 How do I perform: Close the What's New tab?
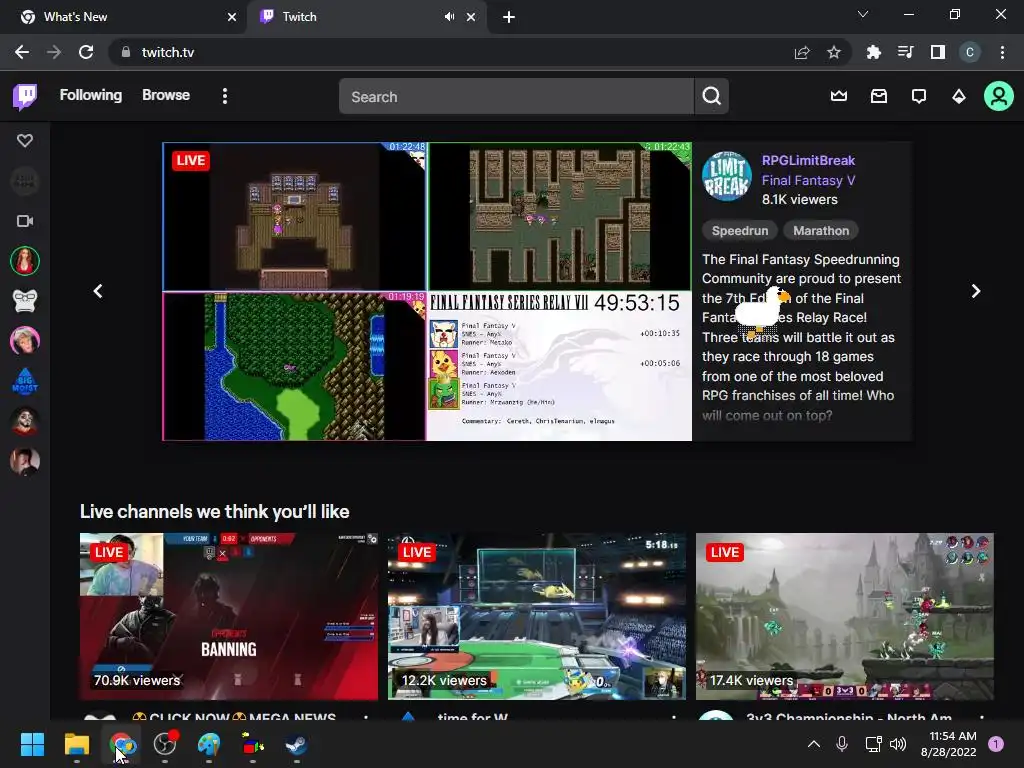231,17
